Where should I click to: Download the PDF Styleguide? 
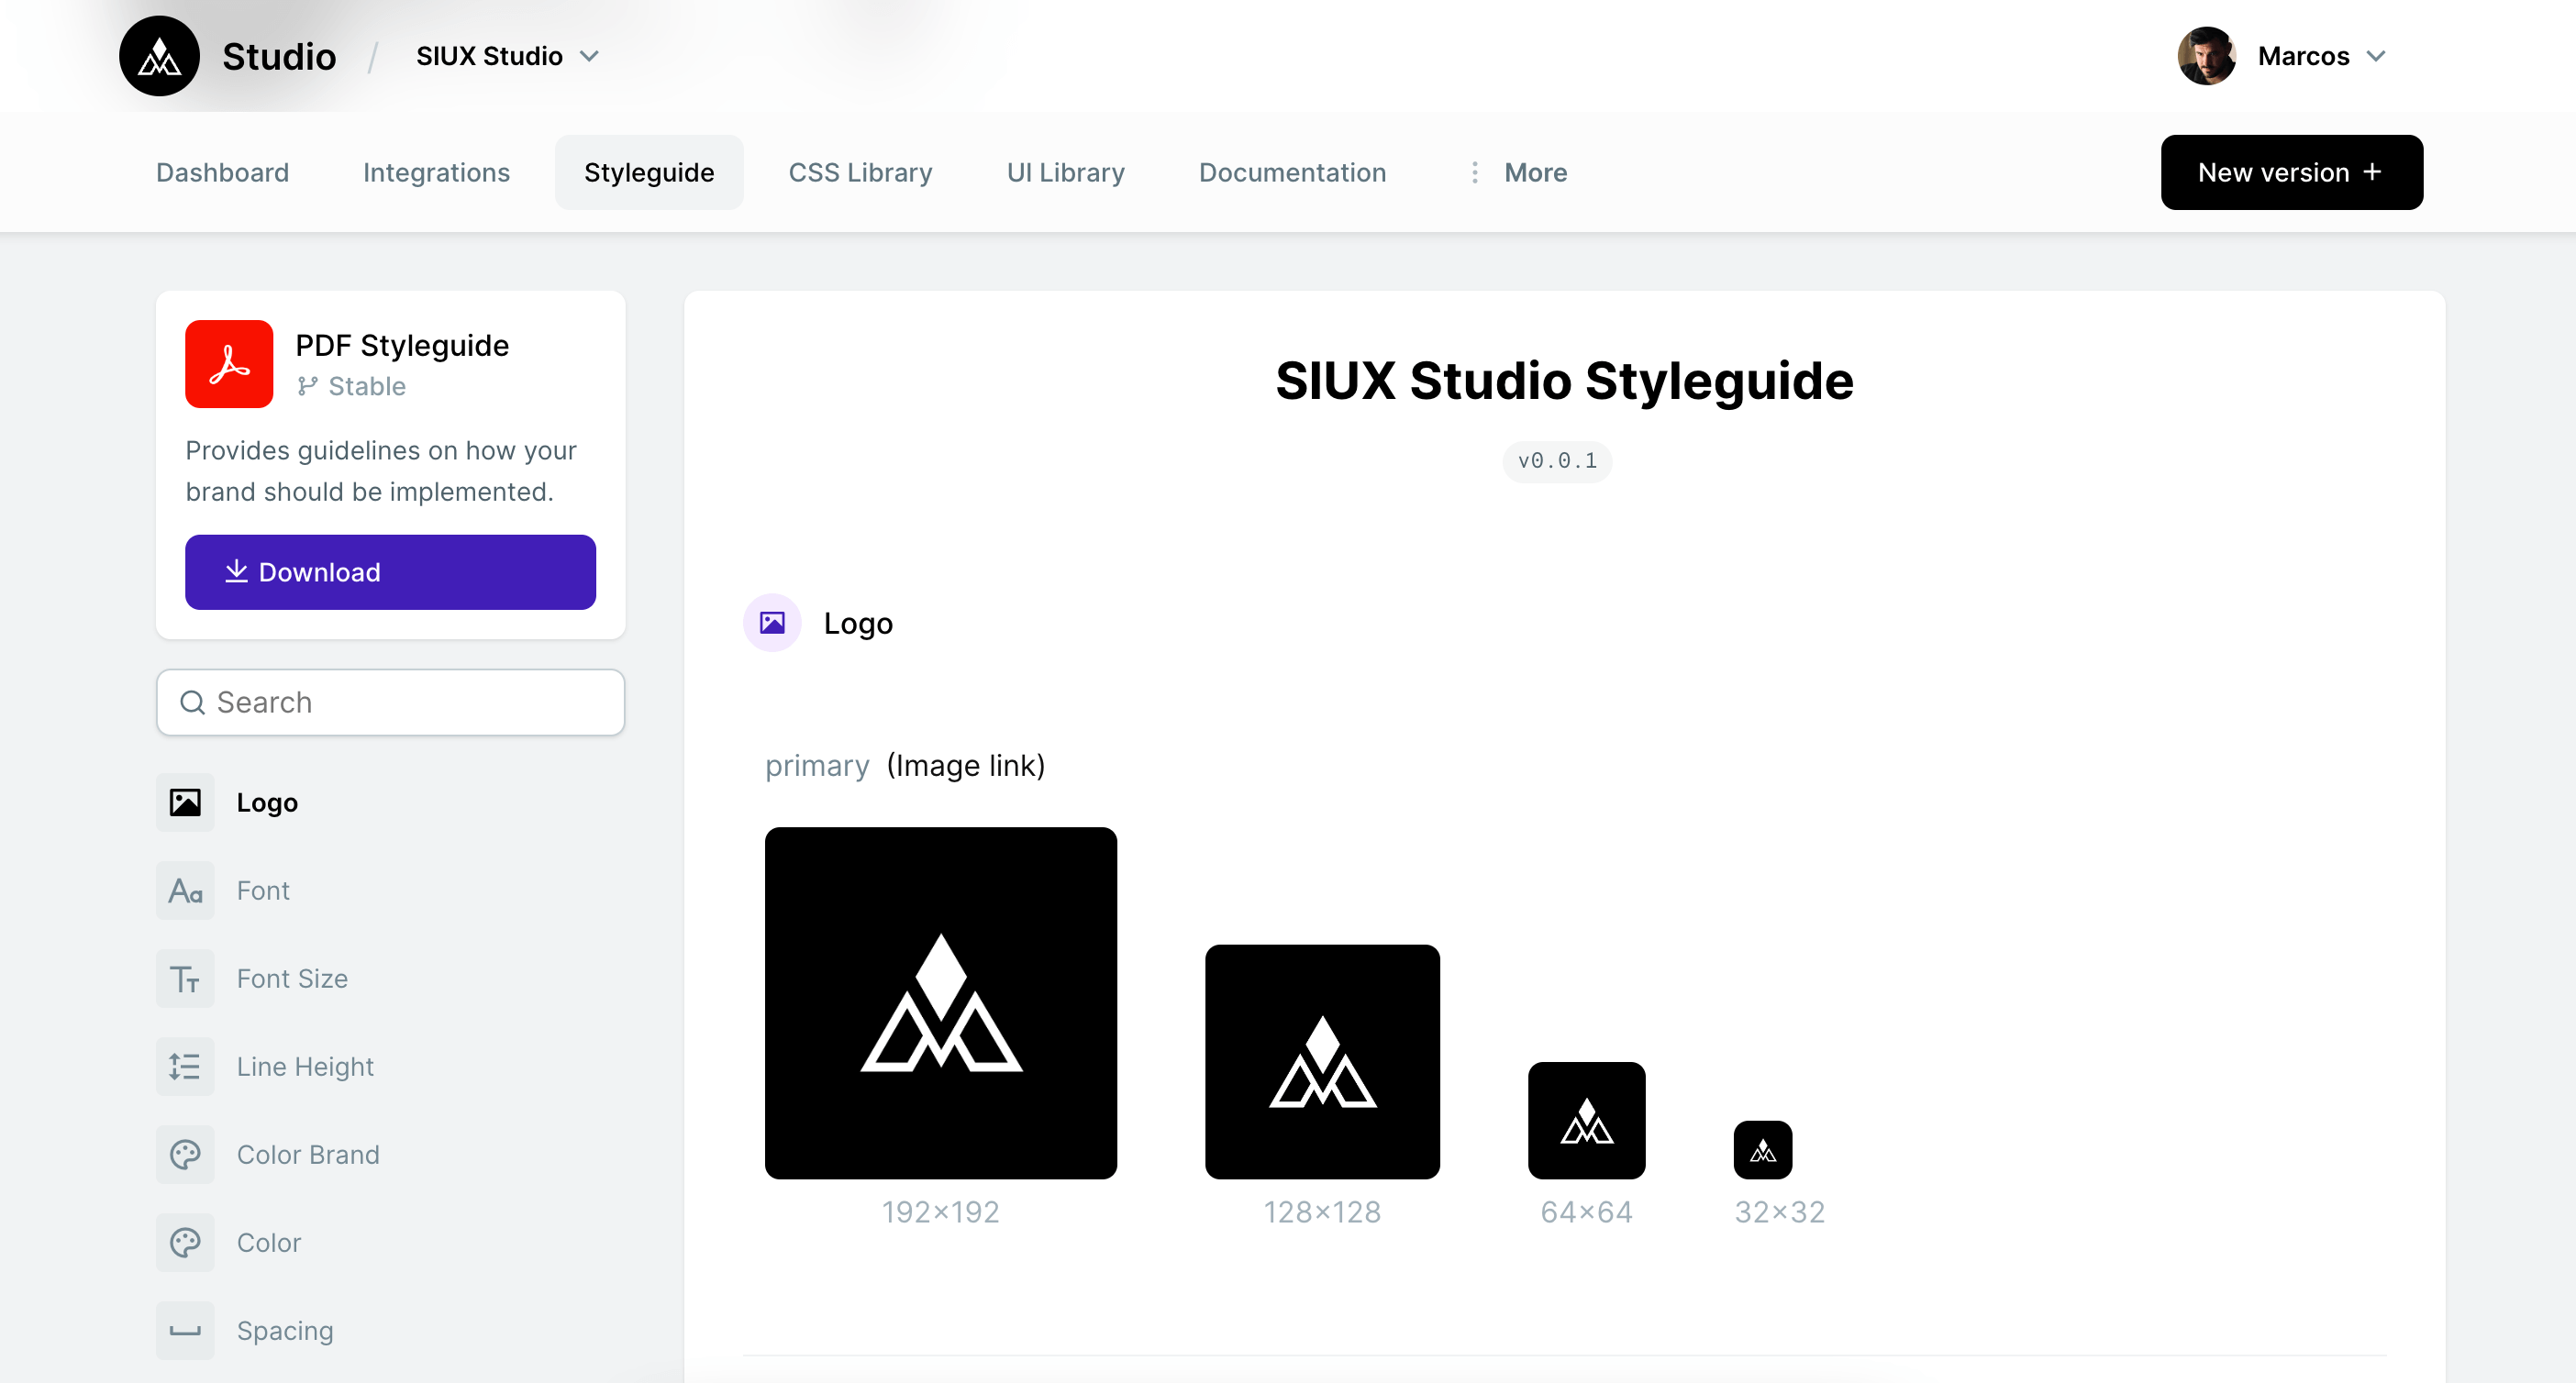tap(390, 571)
